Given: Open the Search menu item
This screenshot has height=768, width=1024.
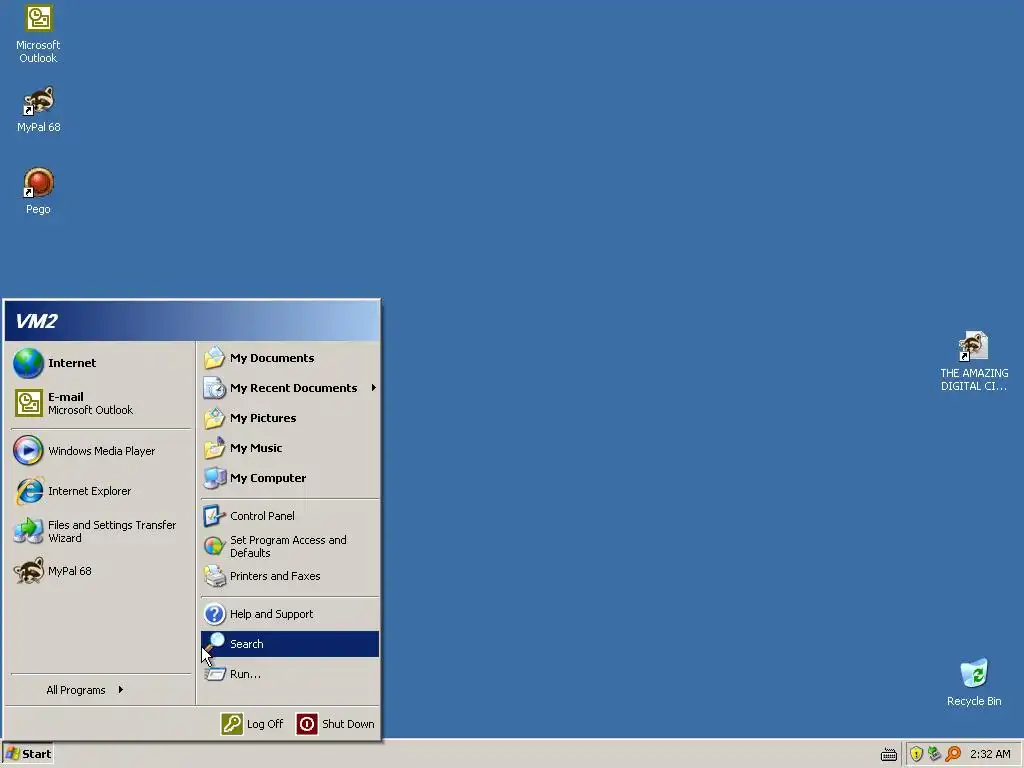Looking at the screenshot, I should pos(290,644).
